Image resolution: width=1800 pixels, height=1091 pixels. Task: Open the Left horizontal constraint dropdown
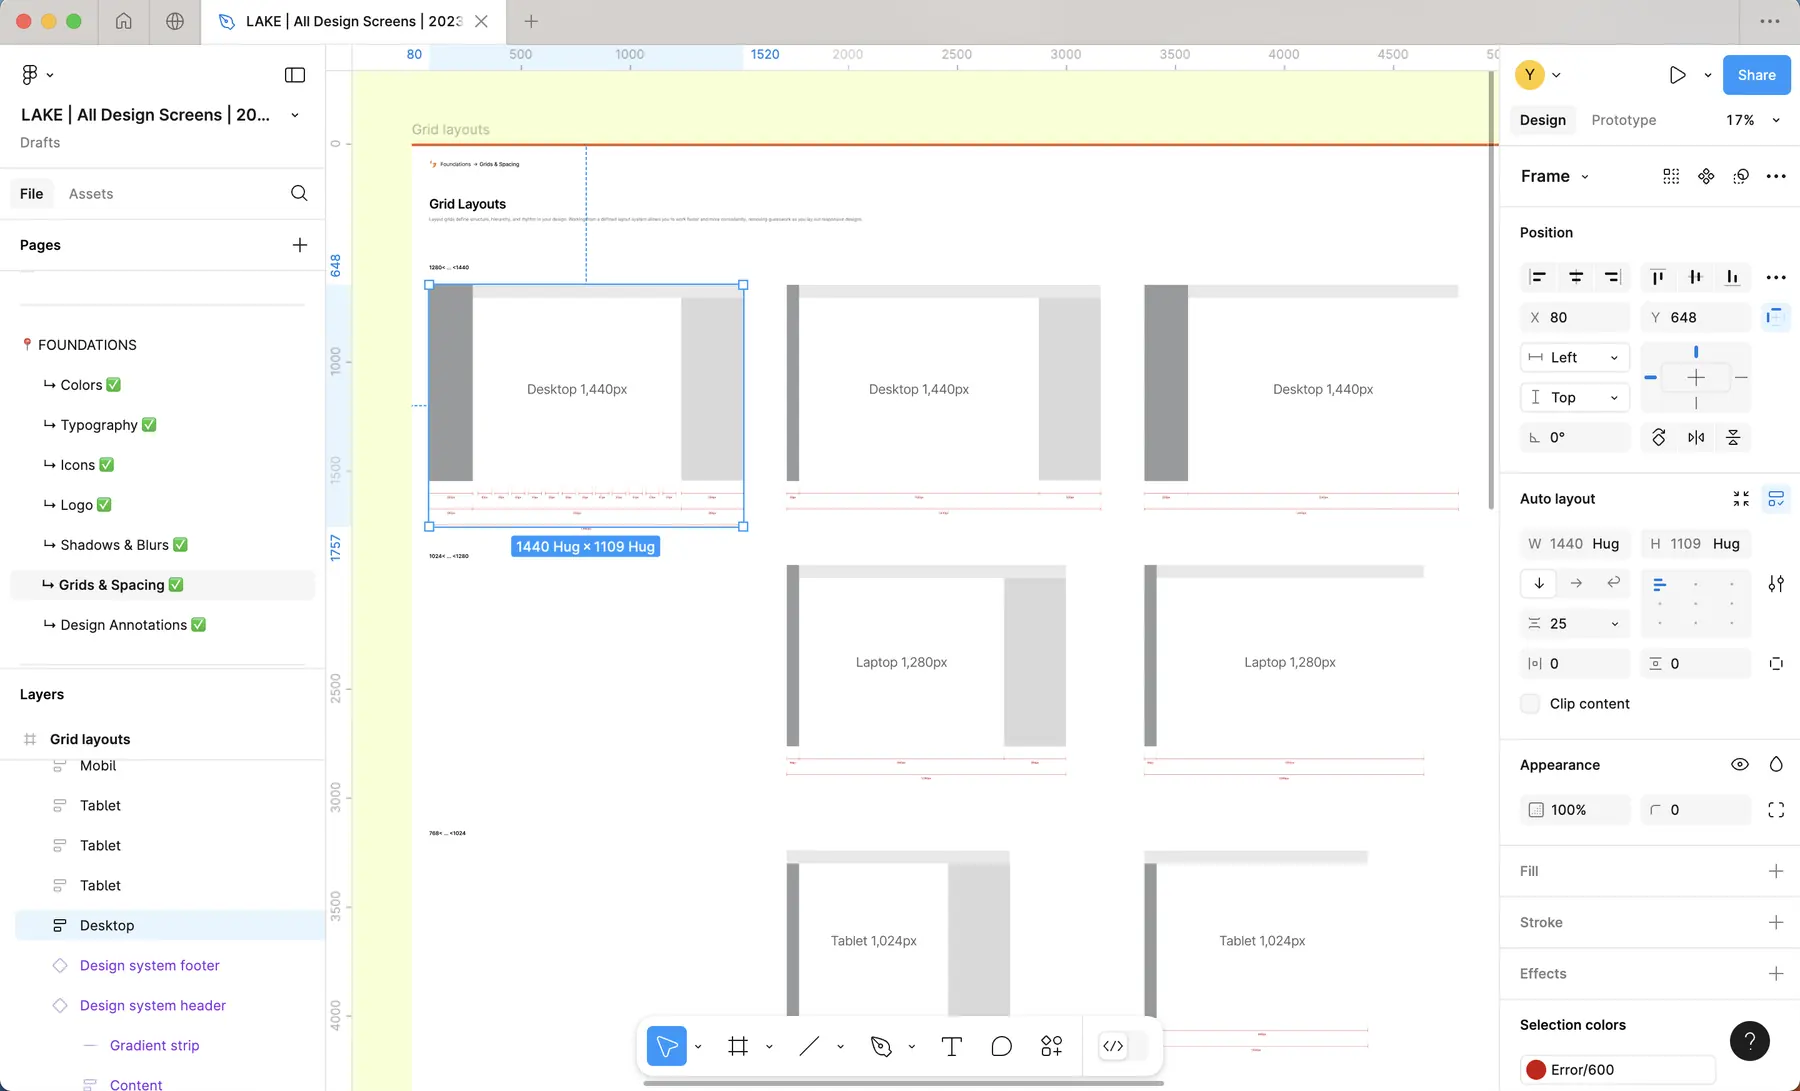(1575, 357)
